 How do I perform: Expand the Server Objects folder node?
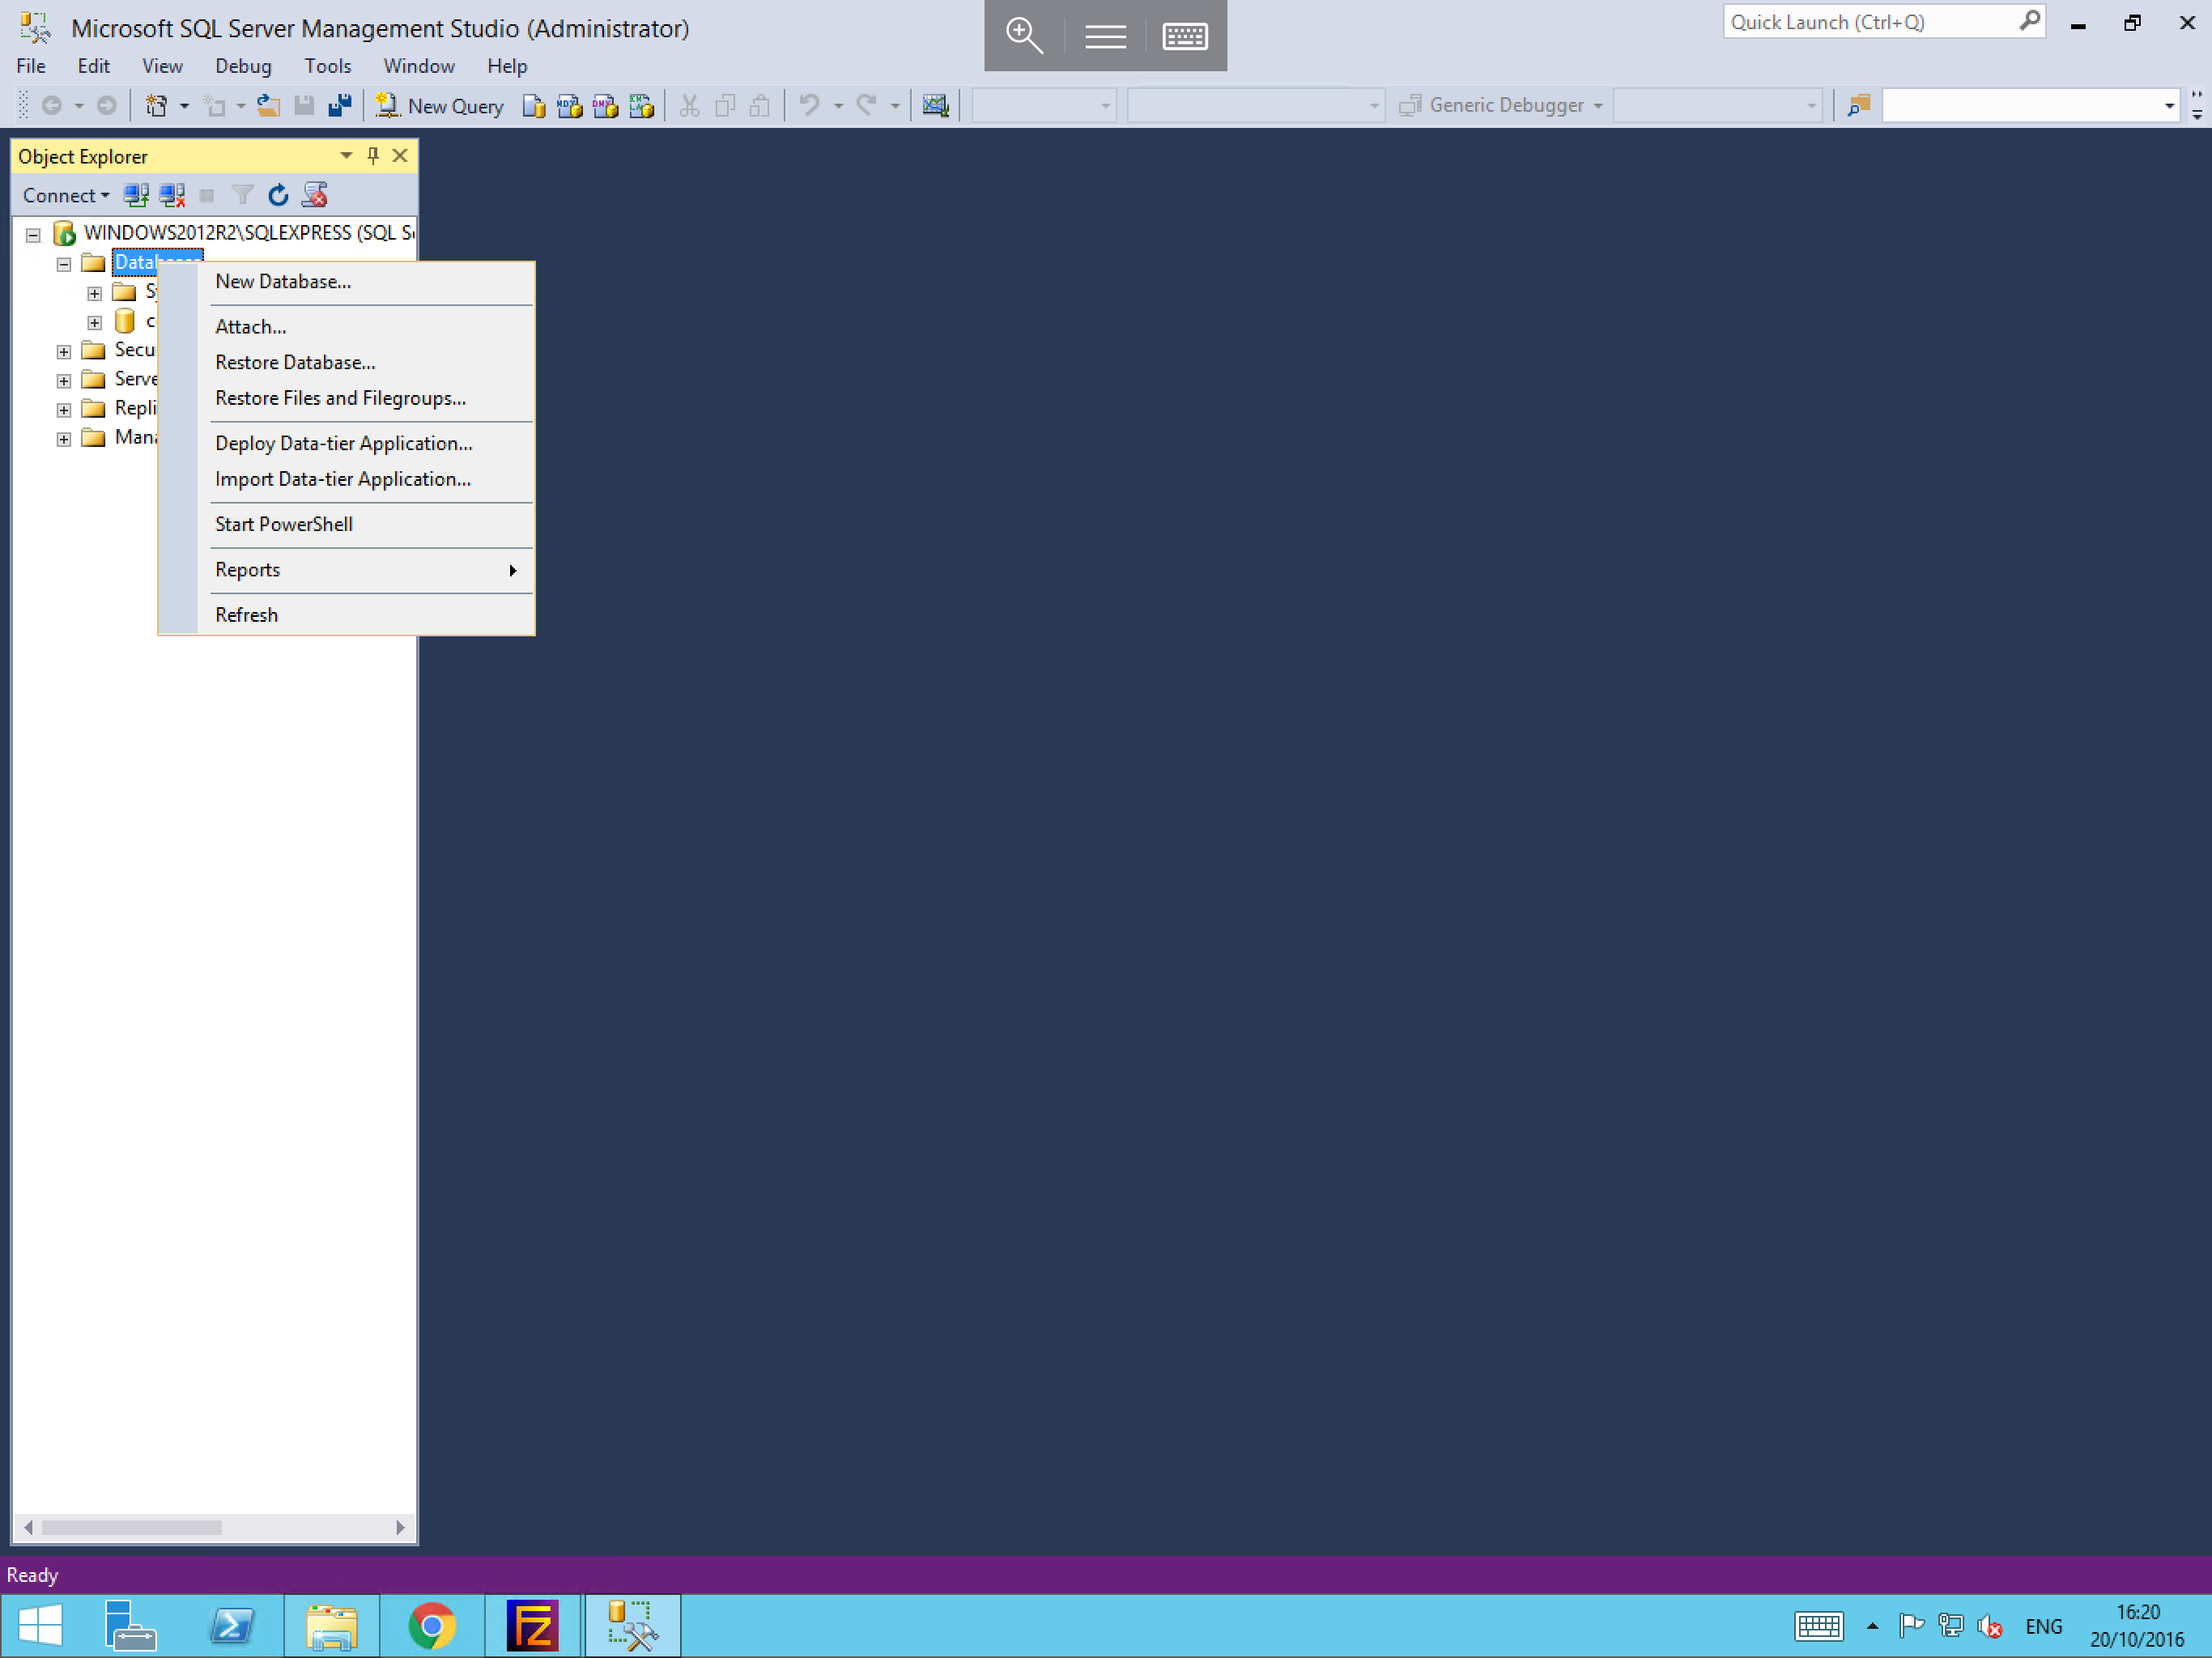pyautogui.click(x=64, y=380)
